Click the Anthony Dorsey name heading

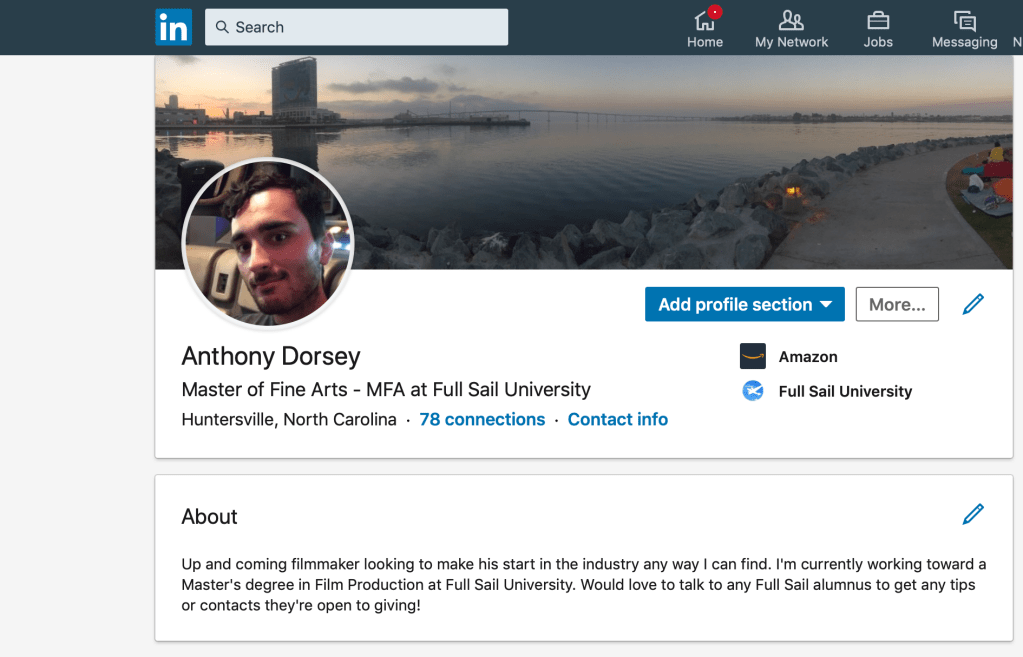point(271,356)
